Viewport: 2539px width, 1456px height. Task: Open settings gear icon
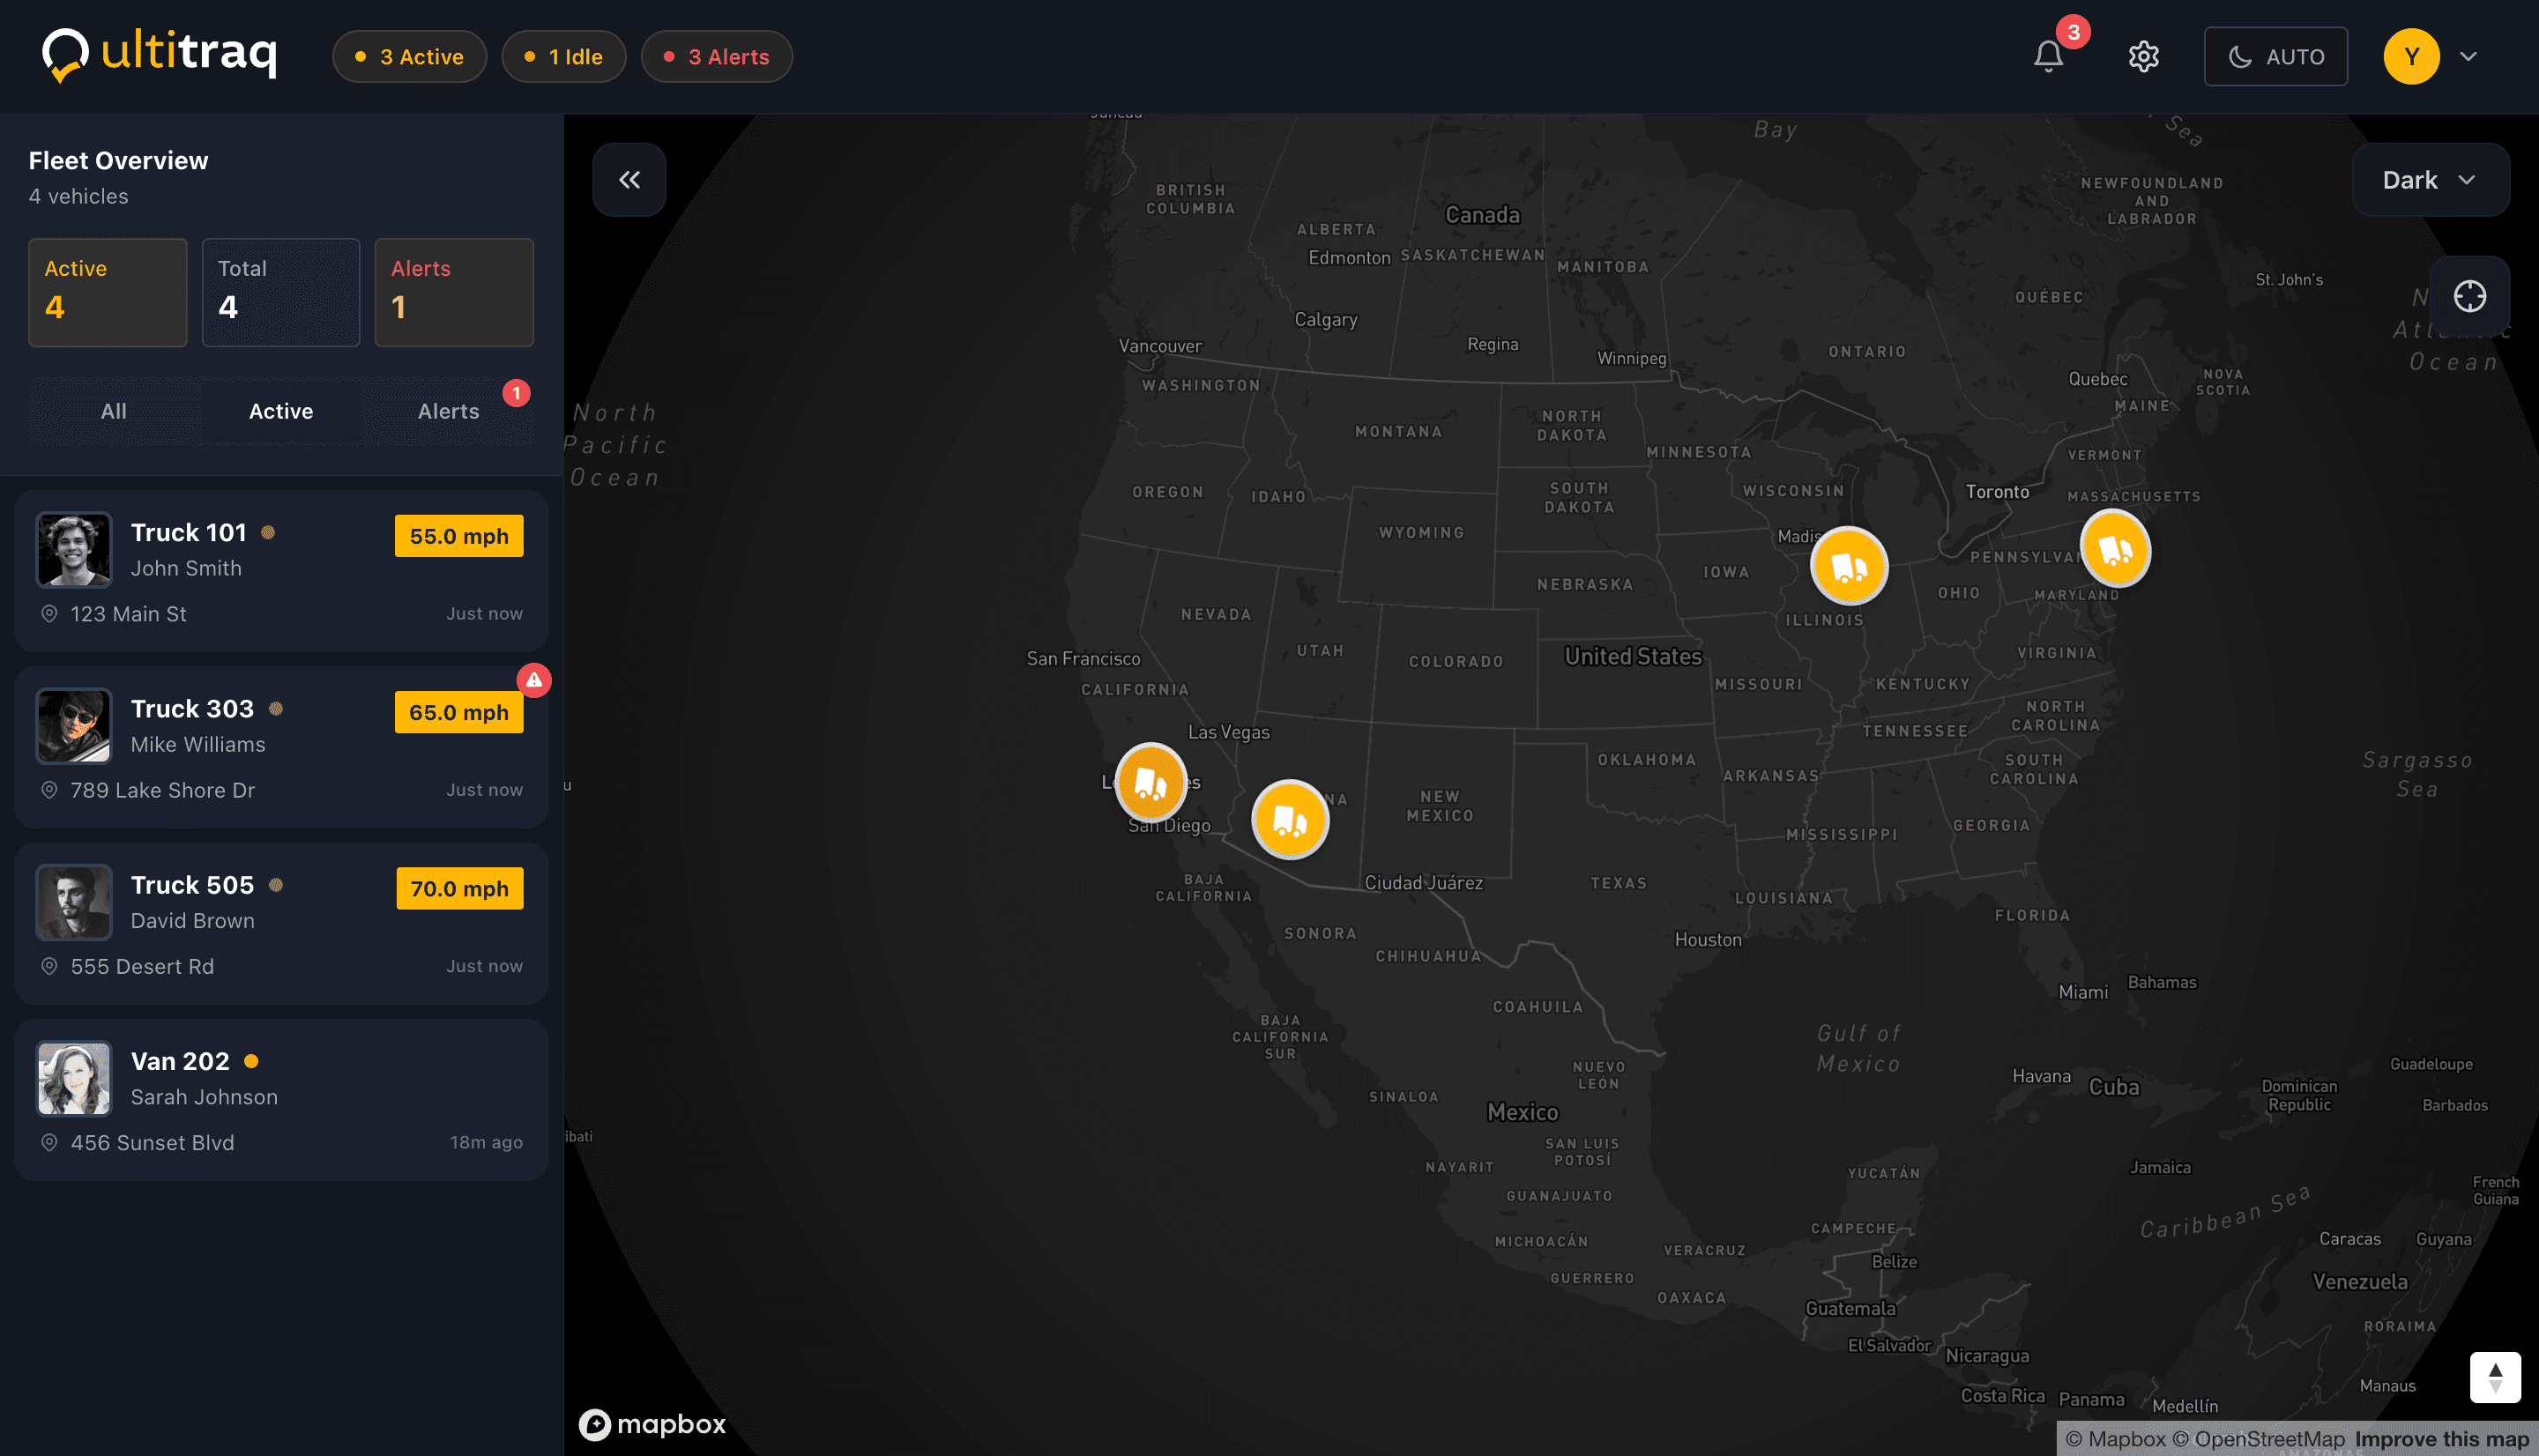click(2143, 56)
